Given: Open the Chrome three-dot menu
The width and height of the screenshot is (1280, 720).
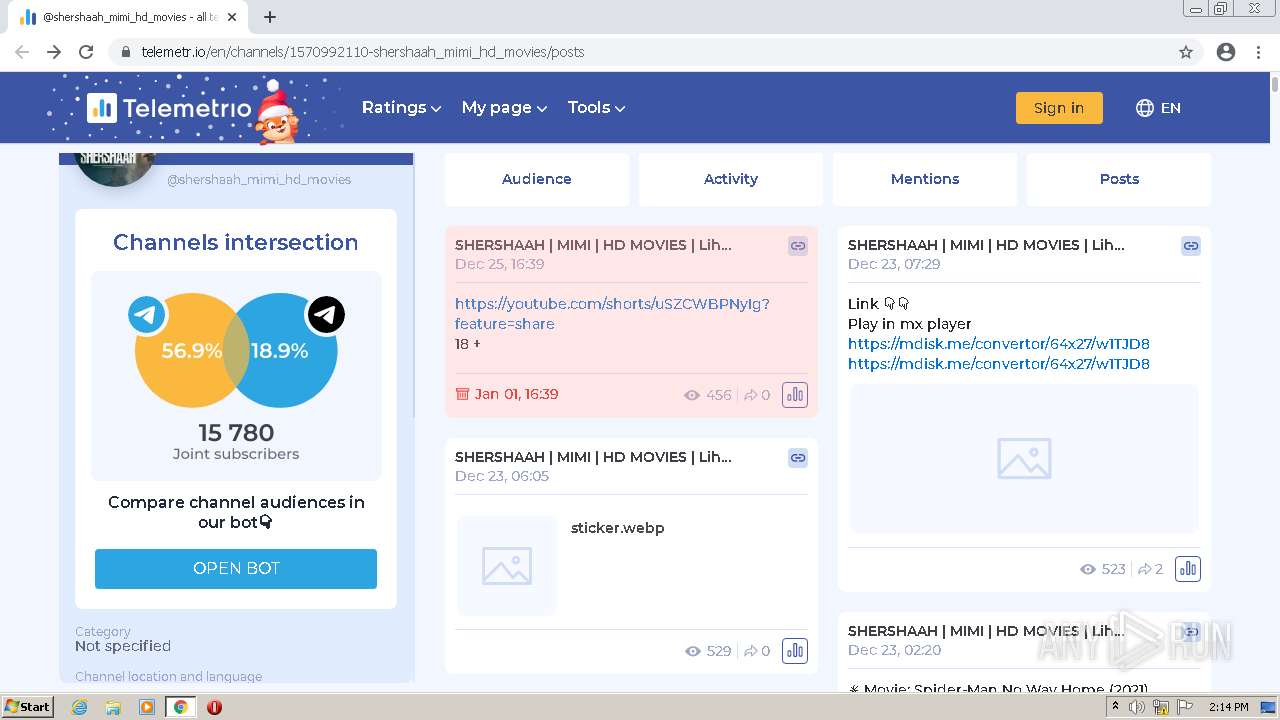Looking at the screenshot, I should point(1258,52).
